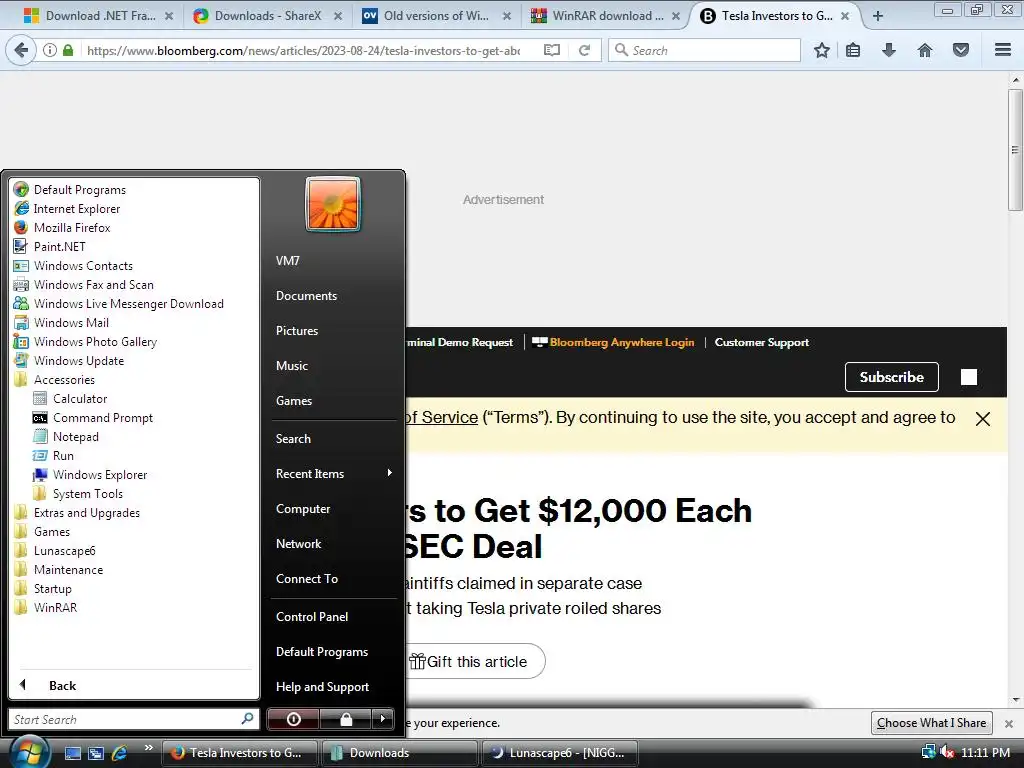1024x768 pixels.
Task: Click Show Desktop quick launch icon
Action: [x=72, y=753]
